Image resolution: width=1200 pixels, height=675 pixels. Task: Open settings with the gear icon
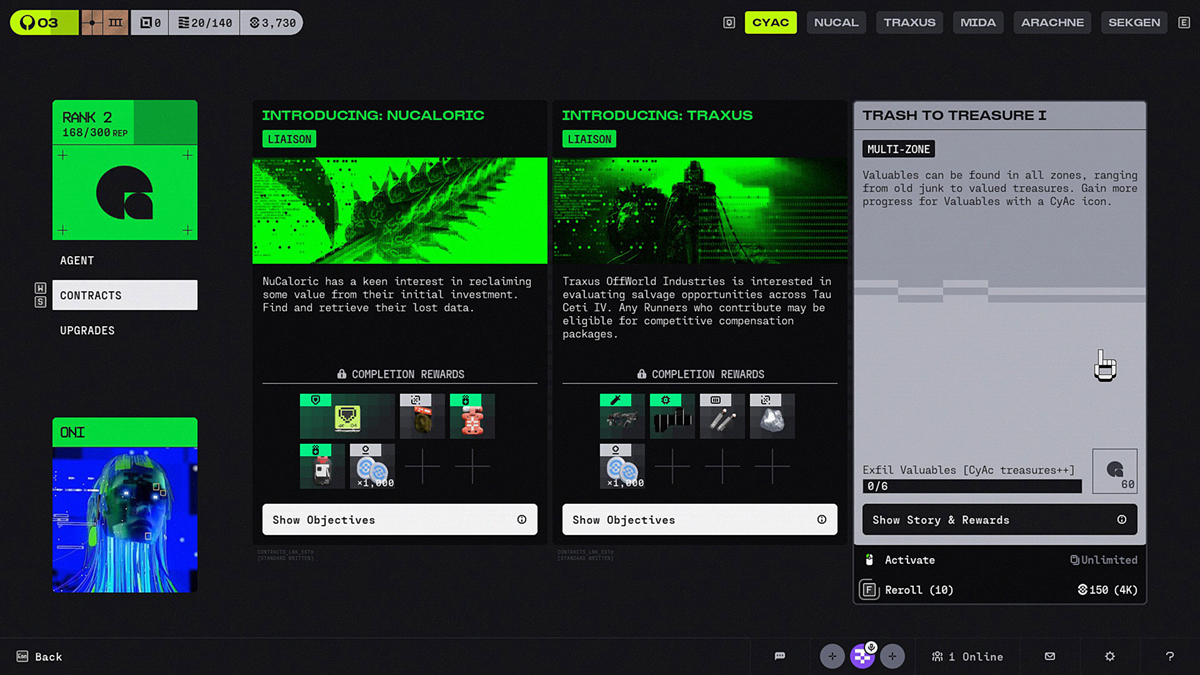(1110, 657)
